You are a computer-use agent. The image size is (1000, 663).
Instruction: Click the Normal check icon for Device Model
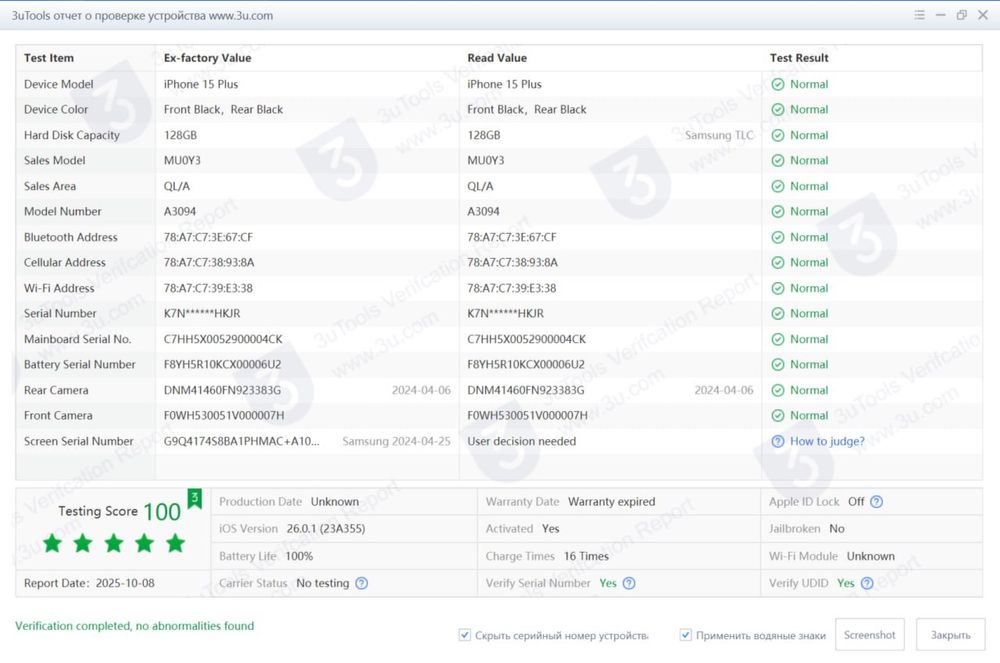click(x=777, y=84)
